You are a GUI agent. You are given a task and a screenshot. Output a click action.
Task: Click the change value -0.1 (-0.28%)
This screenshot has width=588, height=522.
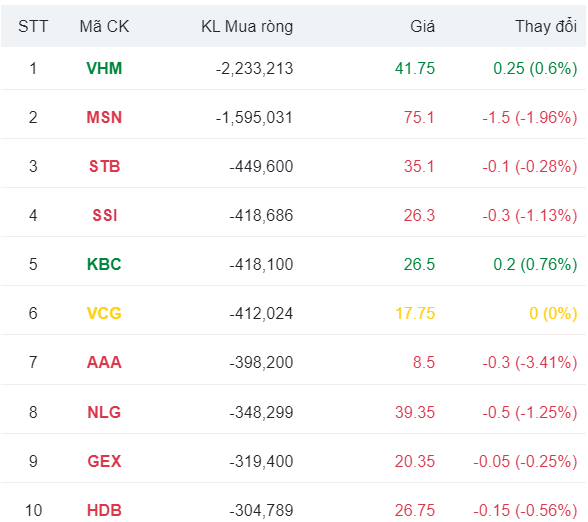[x=530, y=167]
